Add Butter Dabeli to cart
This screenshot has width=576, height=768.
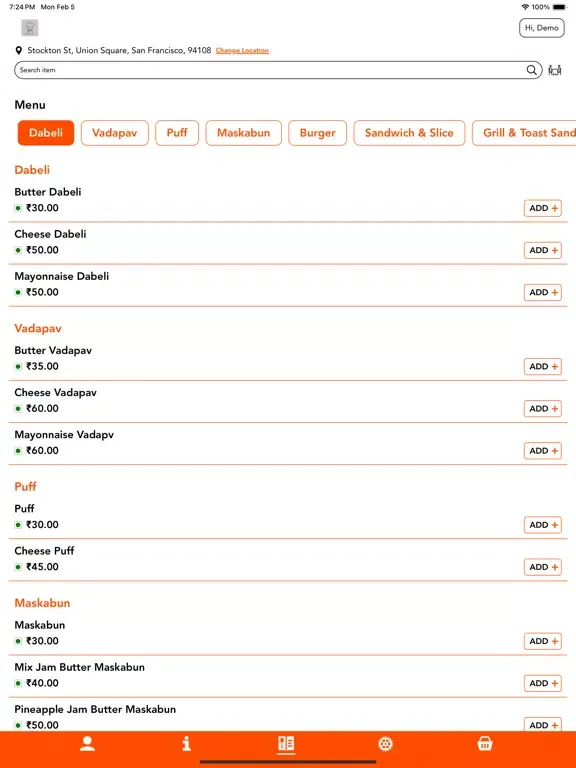click(x=543, y=208)
